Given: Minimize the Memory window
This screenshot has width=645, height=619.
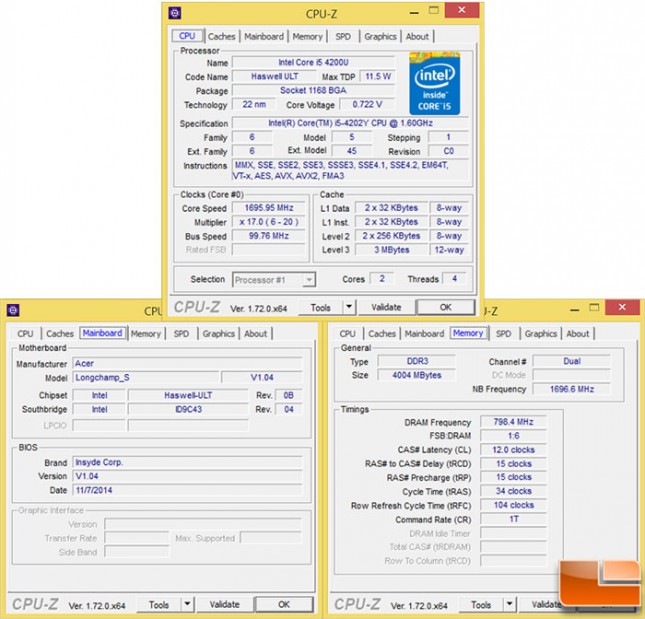Looking at the screenshot, I should coord(575,309).
